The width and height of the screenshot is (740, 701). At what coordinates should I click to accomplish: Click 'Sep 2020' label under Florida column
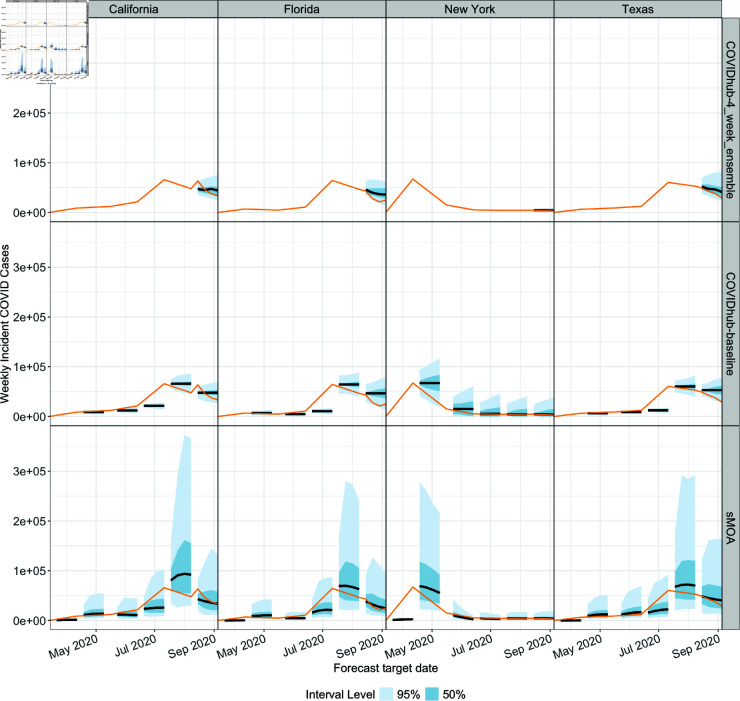[x=360, y=646]
